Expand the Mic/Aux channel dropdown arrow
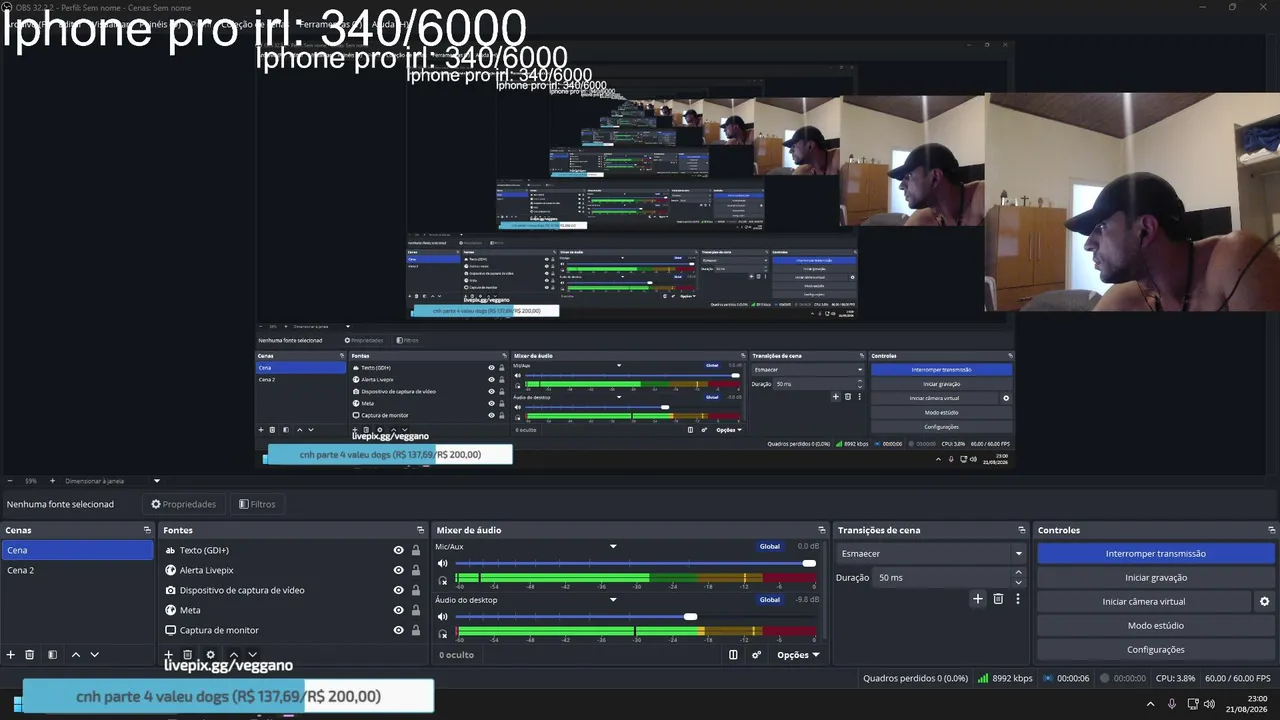The height and width of the screenshot is (720, 1280). point(613,547)
